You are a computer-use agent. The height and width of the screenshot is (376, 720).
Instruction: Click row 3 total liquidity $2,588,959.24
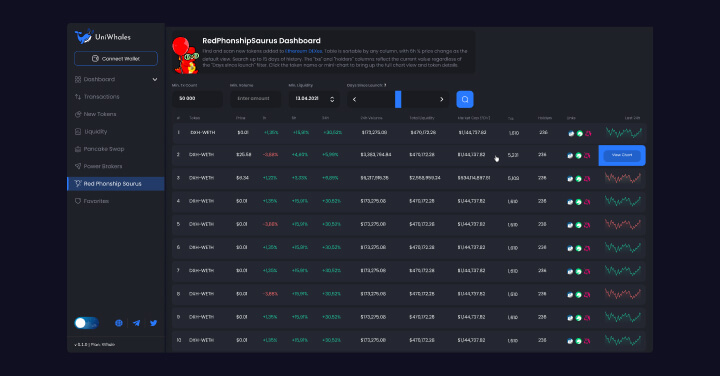pos(425,178)
